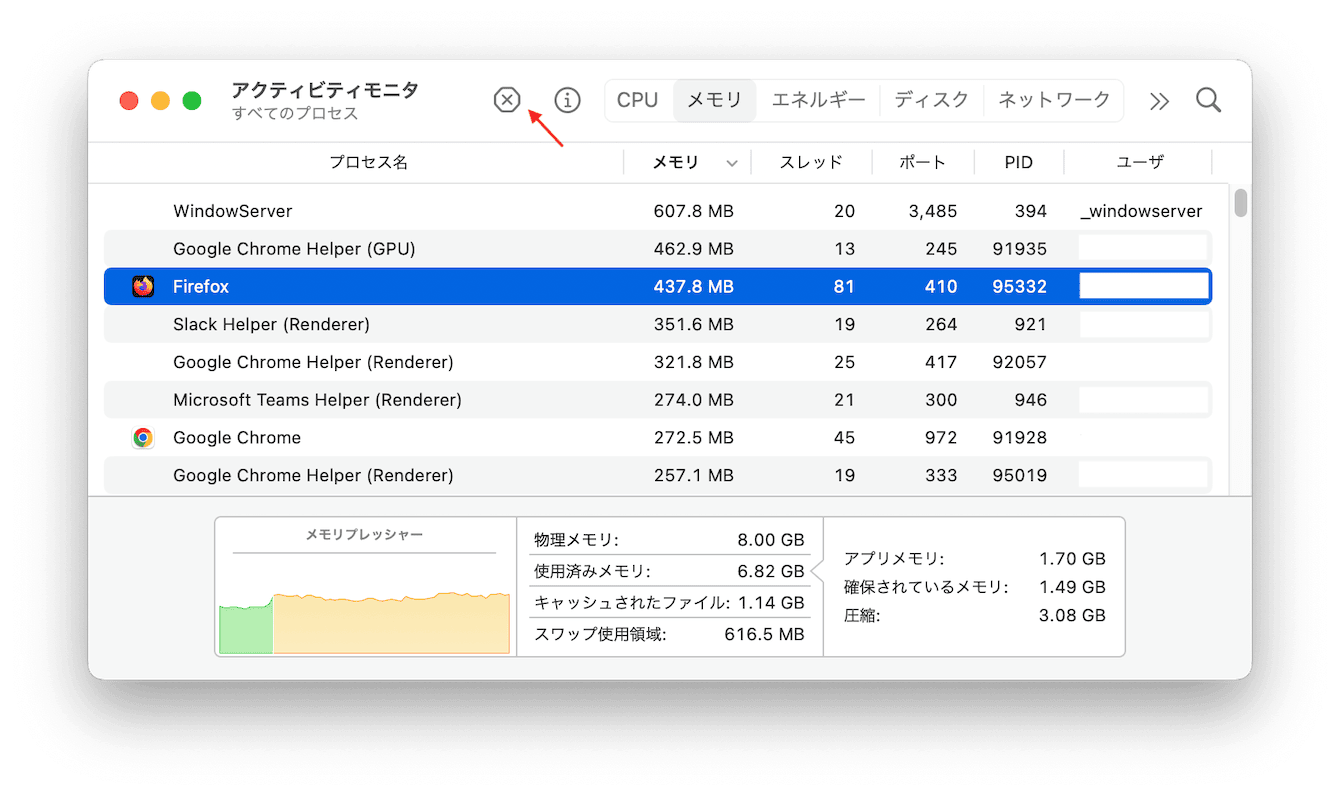The height and width of the screenshot is (796, 1340).
Task: Select Google Chrome Helper (GPU) row
Action: (658, 249)
